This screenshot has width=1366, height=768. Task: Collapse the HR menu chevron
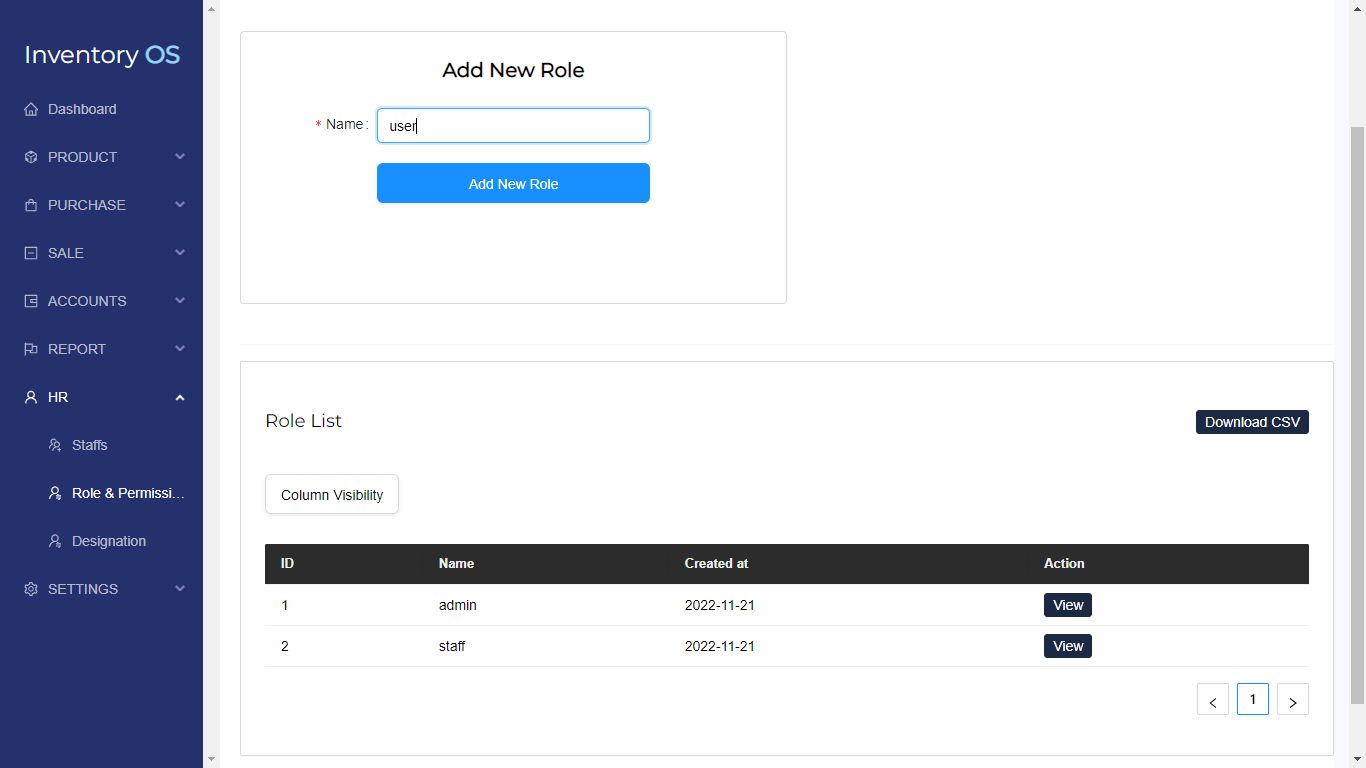point(180,398)
